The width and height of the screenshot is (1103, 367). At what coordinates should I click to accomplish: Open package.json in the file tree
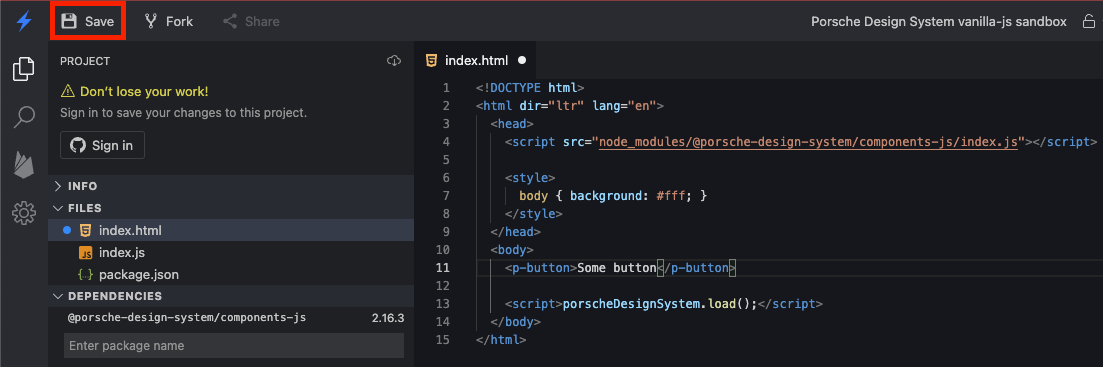[x=231, y=274]
